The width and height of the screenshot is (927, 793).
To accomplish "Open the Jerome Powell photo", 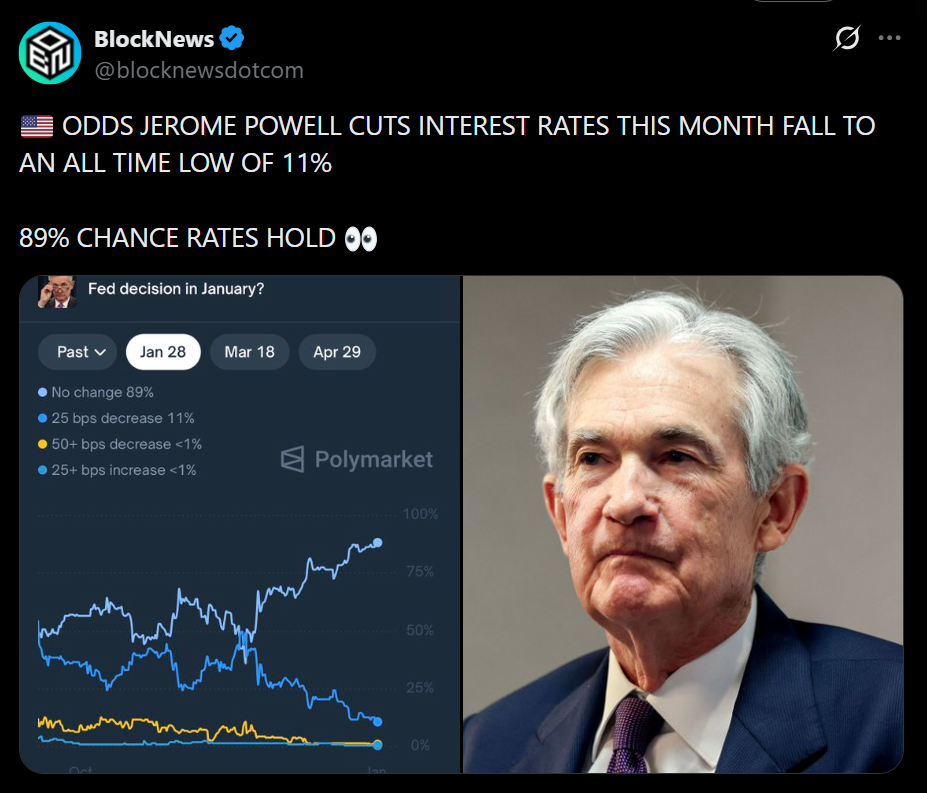I will (x=683, y=525).
